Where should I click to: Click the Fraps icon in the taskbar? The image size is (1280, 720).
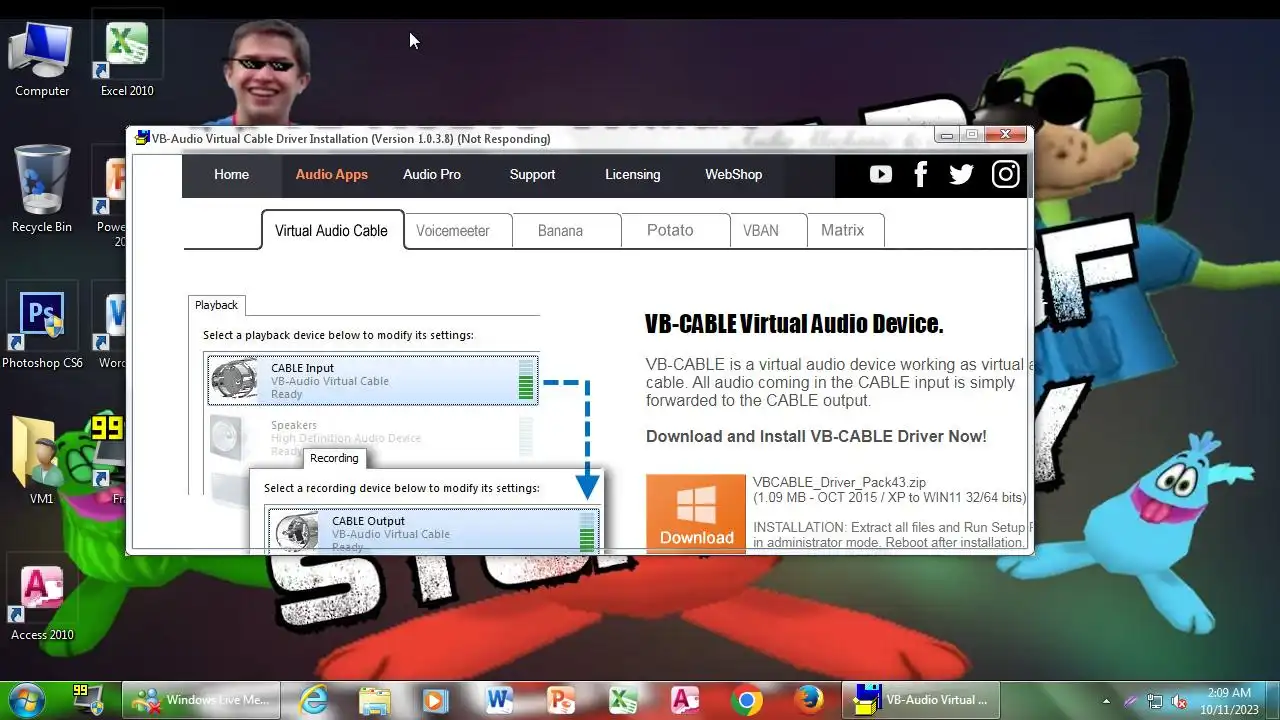point(88,699)
